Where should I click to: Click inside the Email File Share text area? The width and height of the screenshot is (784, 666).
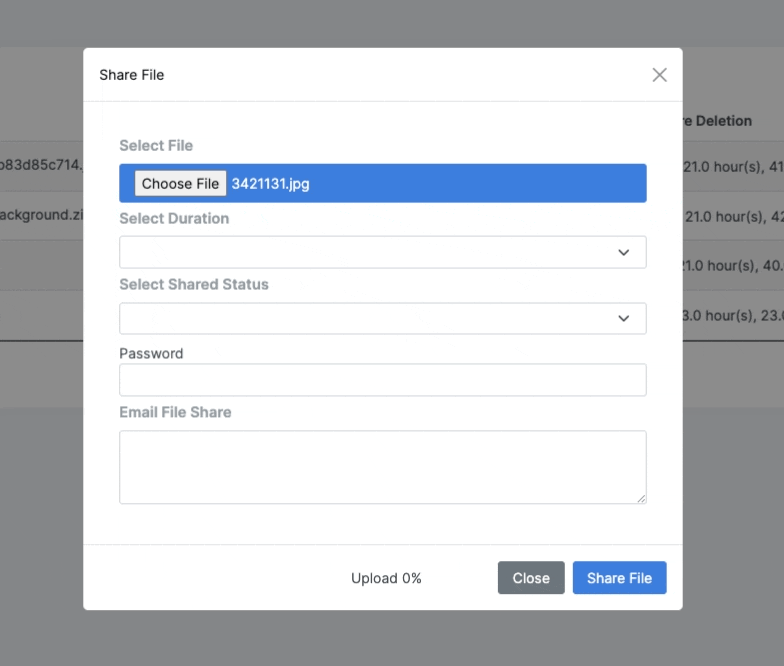click(382, 467)
